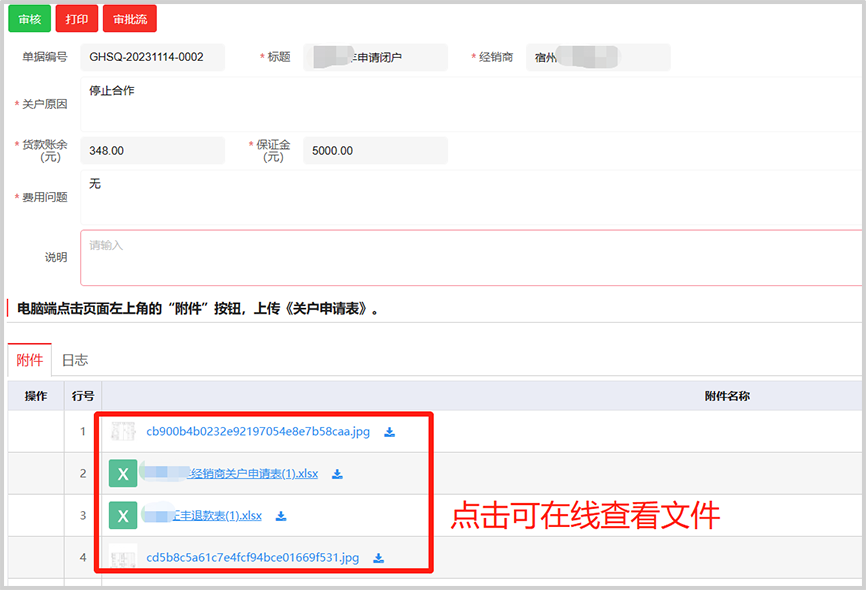This screenshot has width=866, height=590.
Task: Download the cb900b4b0232 jpg attachment
Action: pos(390,432)
